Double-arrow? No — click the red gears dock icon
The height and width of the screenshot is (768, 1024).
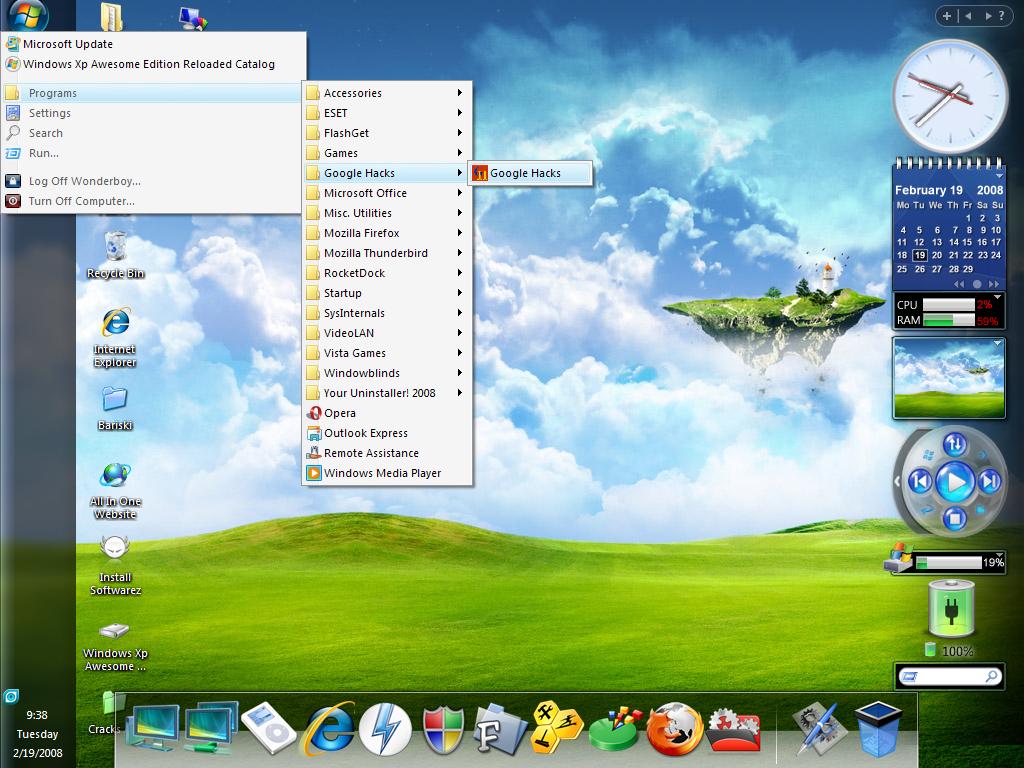(x=732, y=727)
